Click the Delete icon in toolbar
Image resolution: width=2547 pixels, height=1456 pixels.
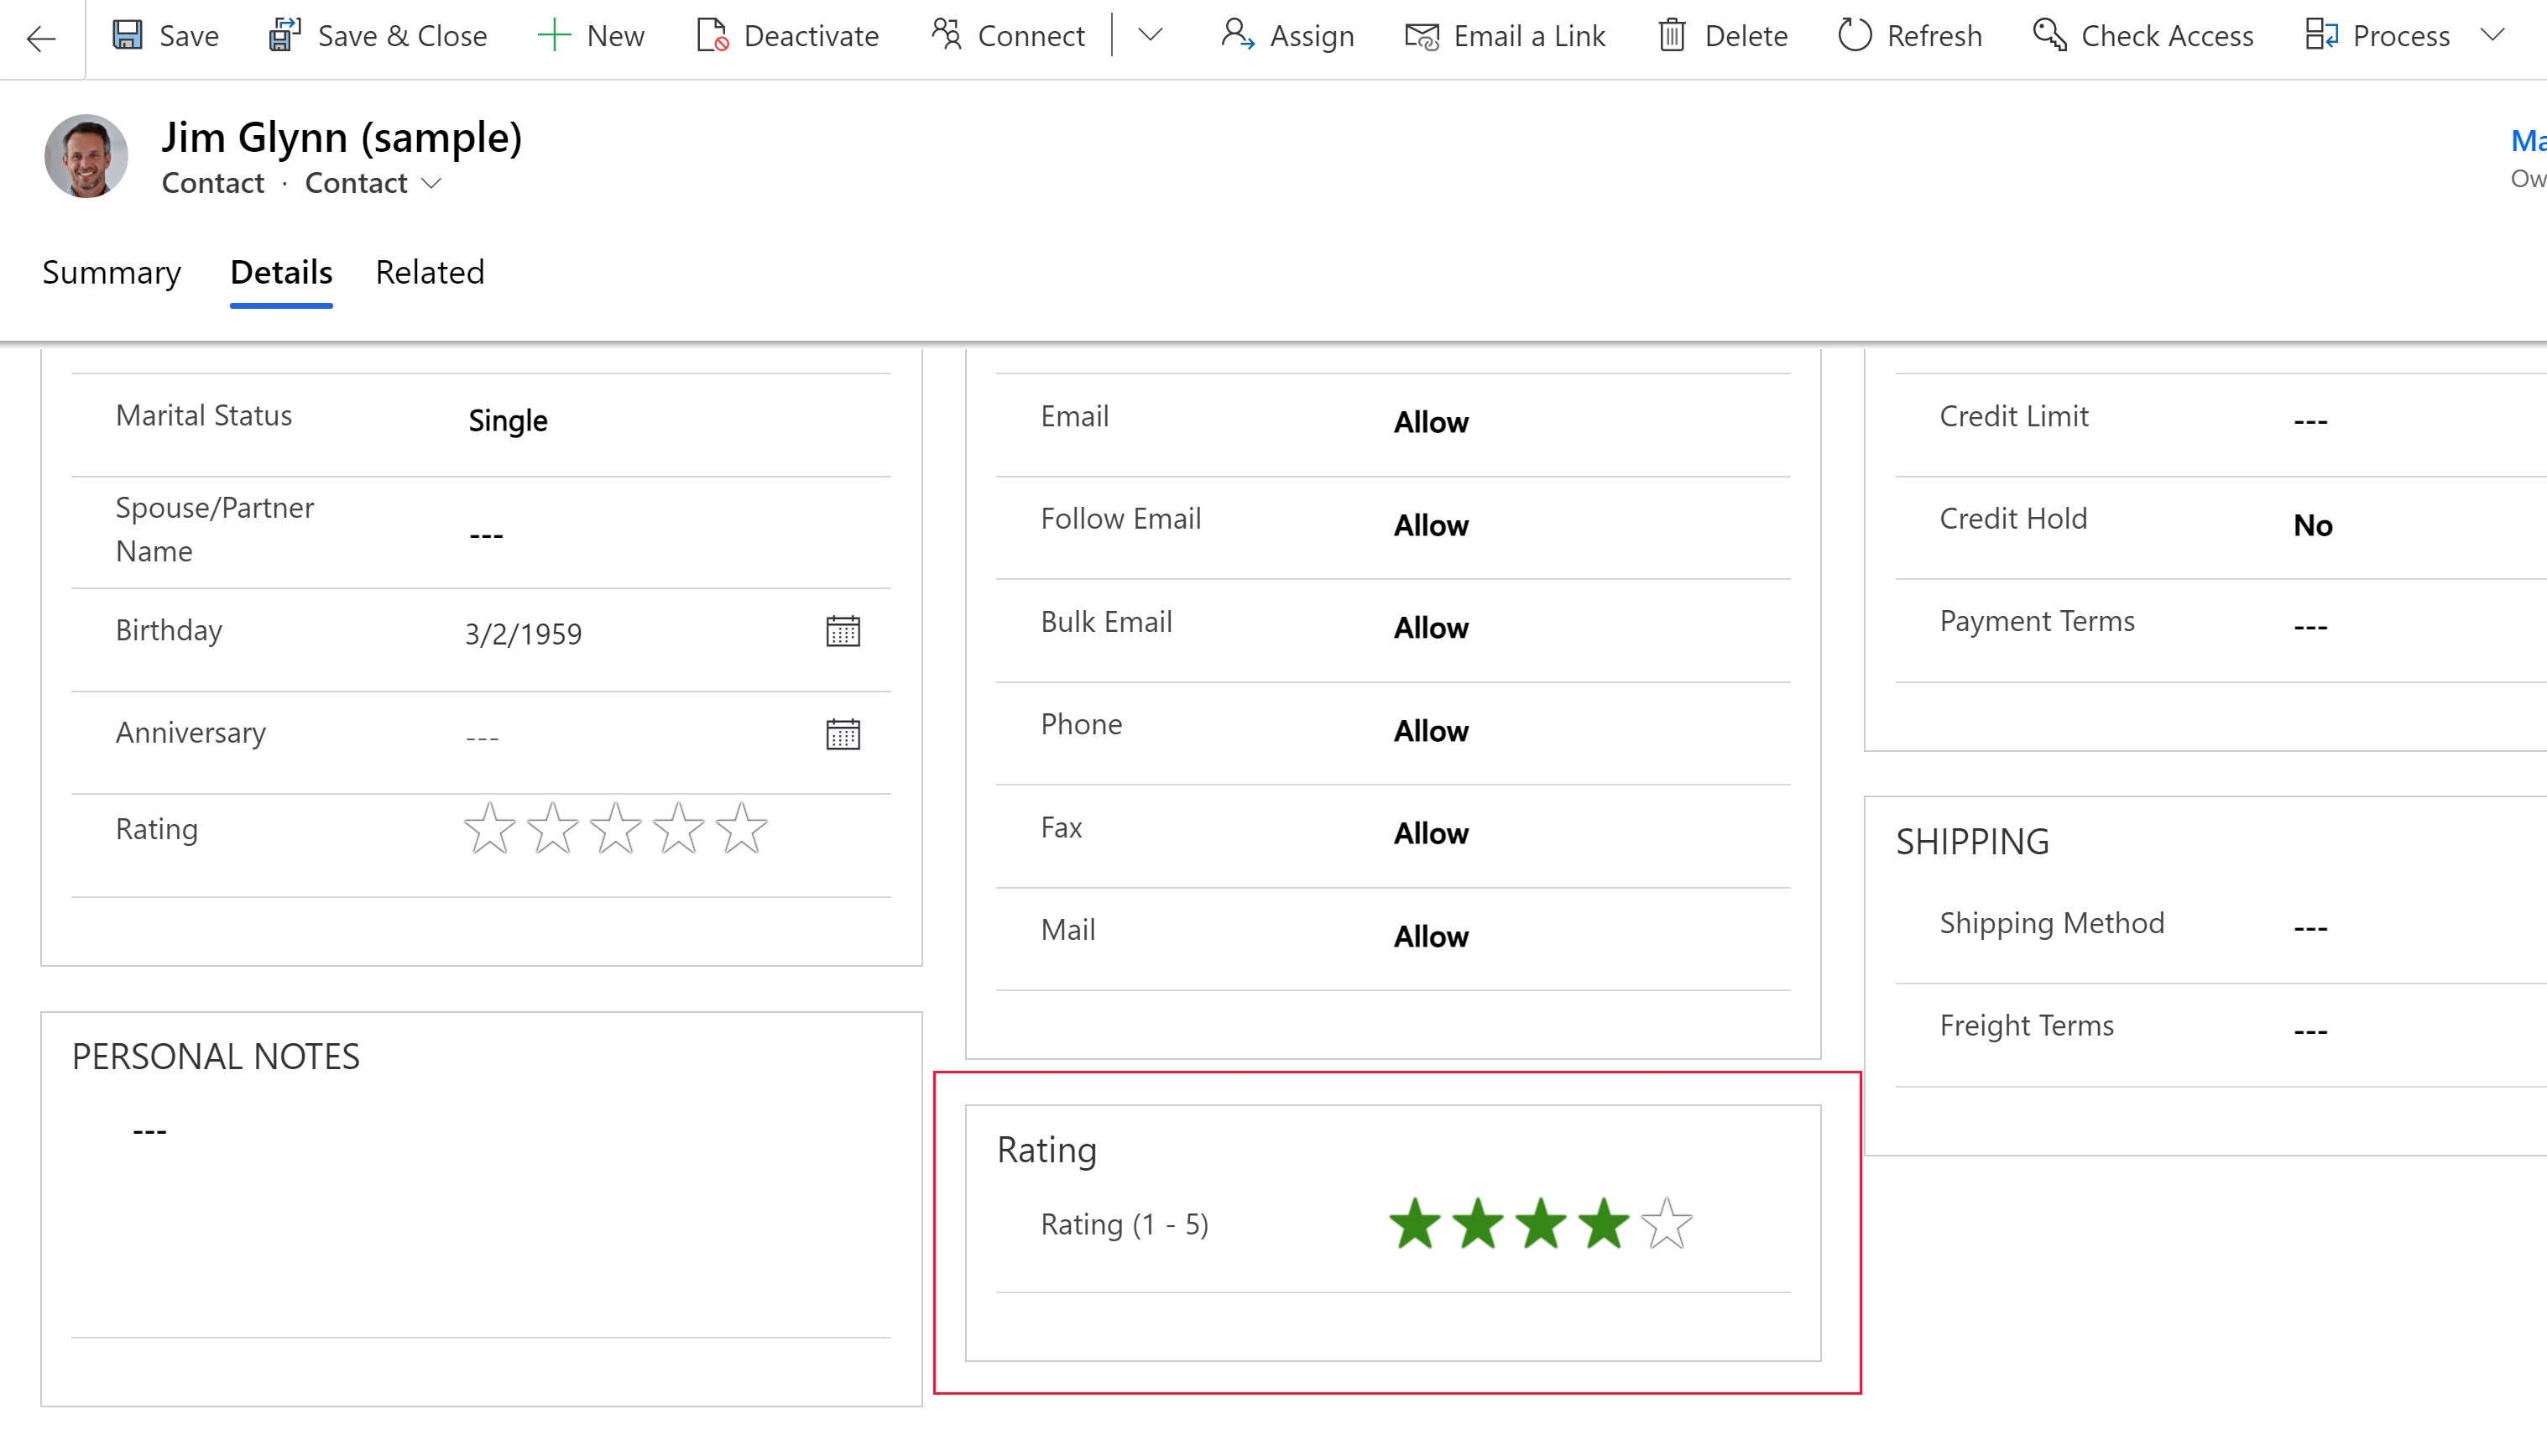pyautogui.click(x=1673, y=35)
